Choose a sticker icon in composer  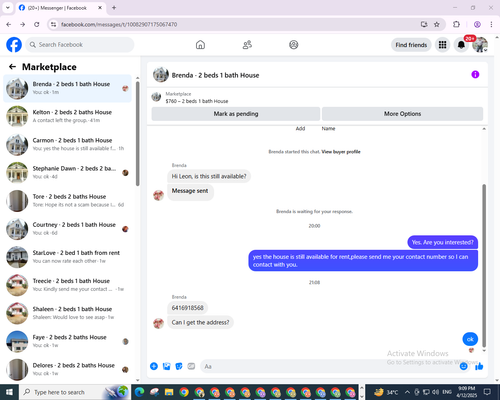[x=179, y=366]
